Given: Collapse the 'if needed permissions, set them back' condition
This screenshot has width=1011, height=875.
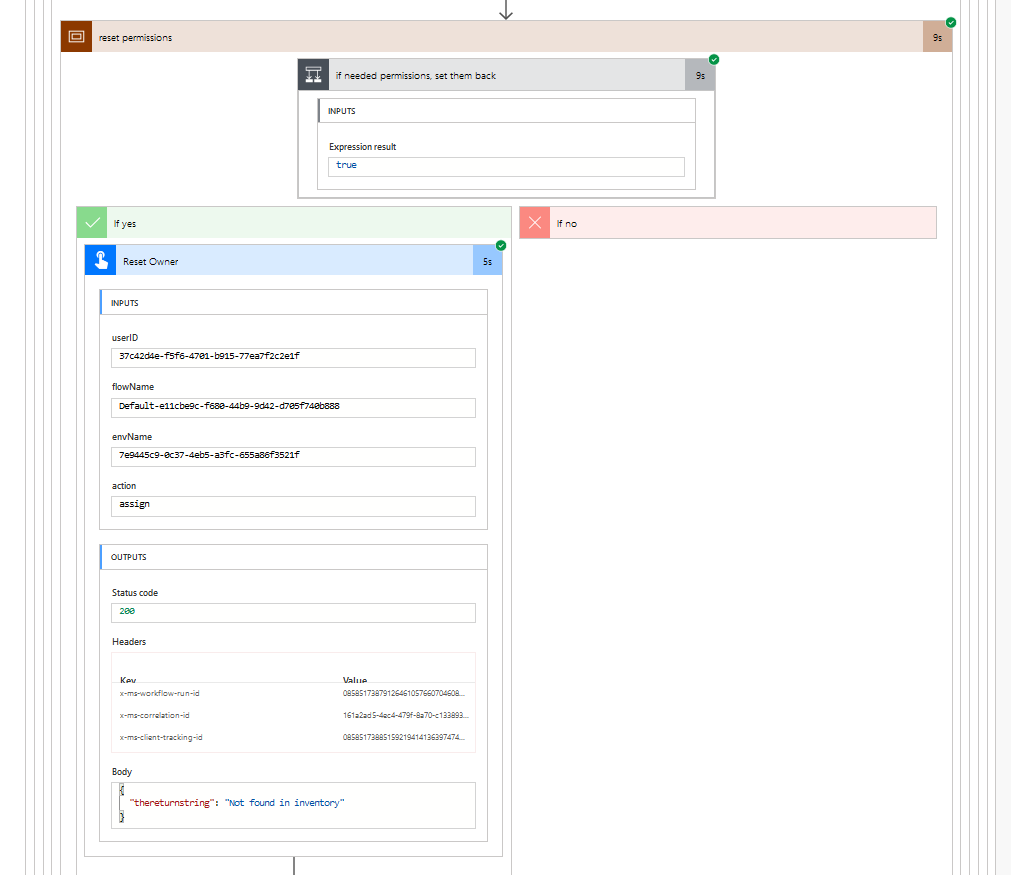Looking at the screenshot, I should pos(500,73).
